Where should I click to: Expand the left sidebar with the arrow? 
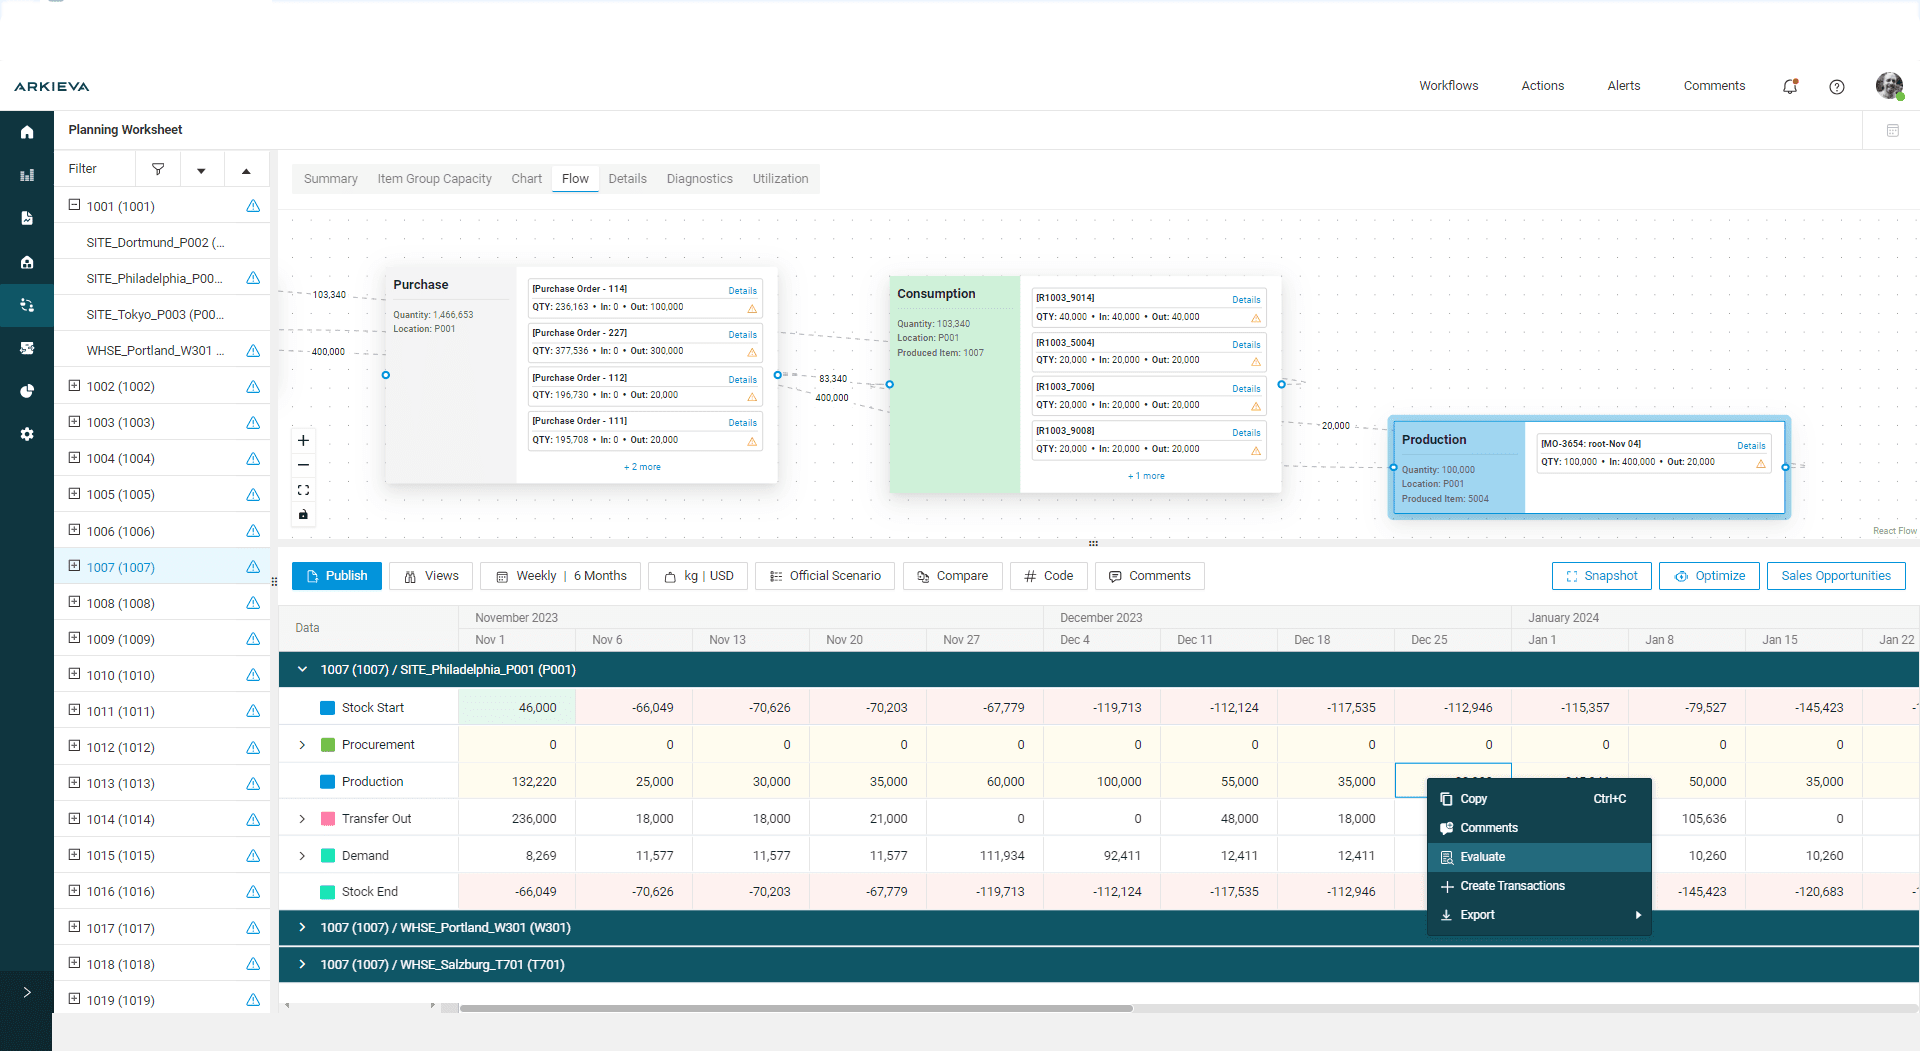tap(27, 992)
